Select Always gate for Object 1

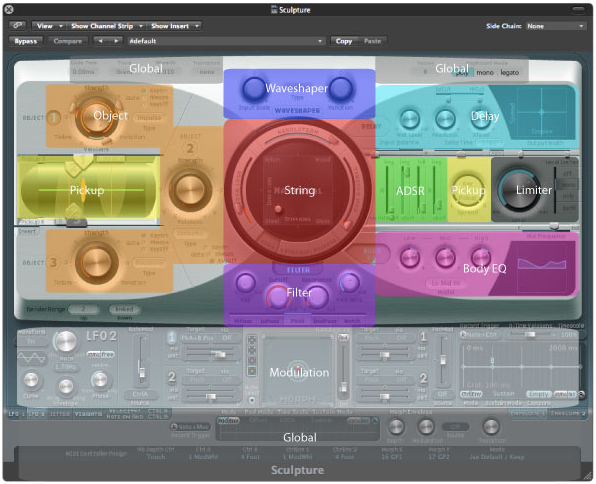(155, 97)
